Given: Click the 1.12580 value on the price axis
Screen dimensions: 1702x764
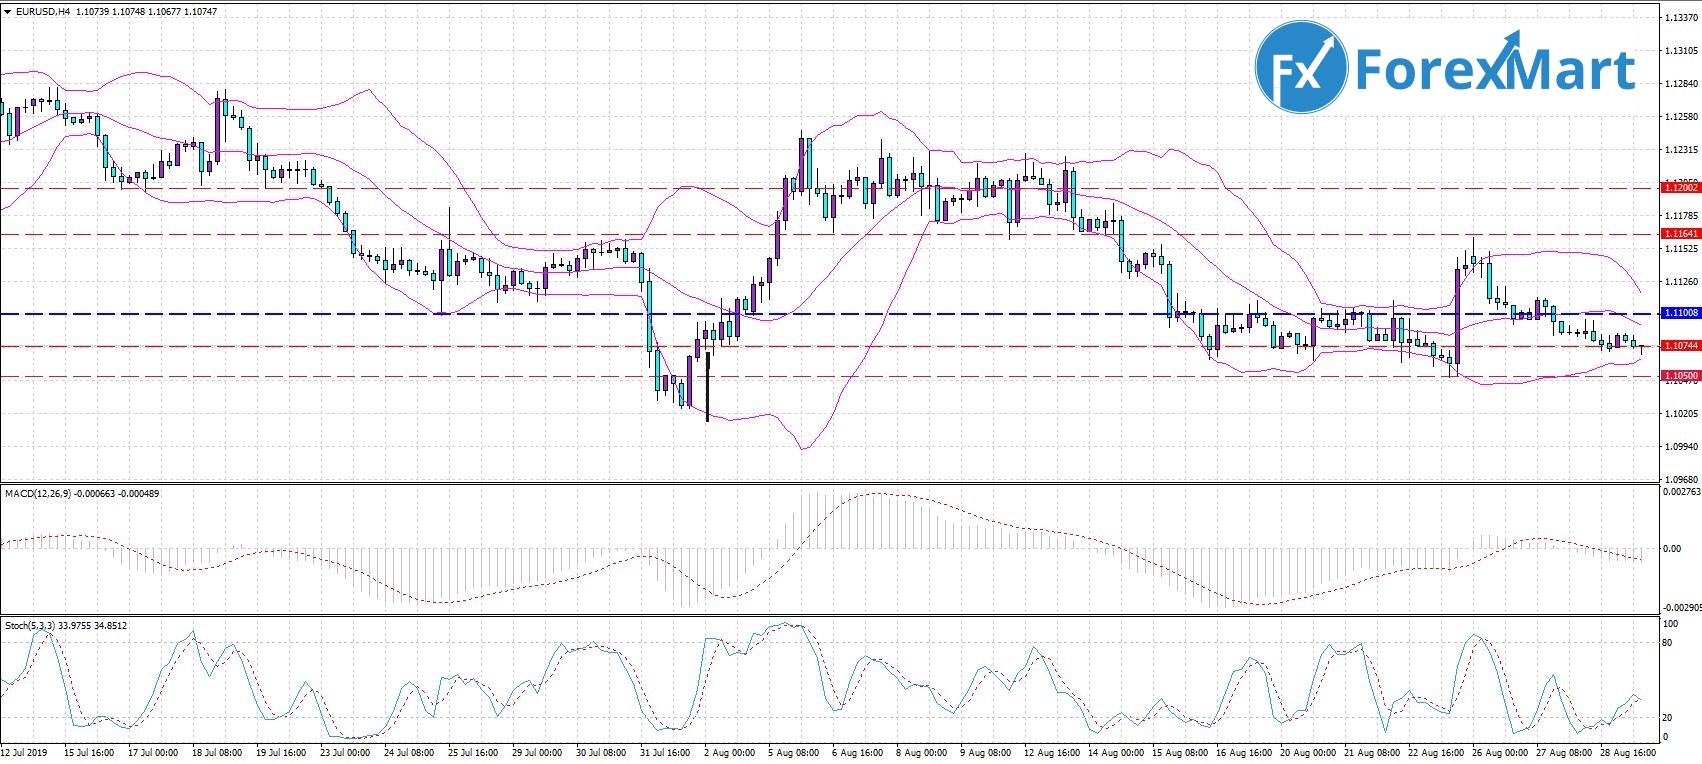Looking at the screenshot, I should coord(1681,117).
